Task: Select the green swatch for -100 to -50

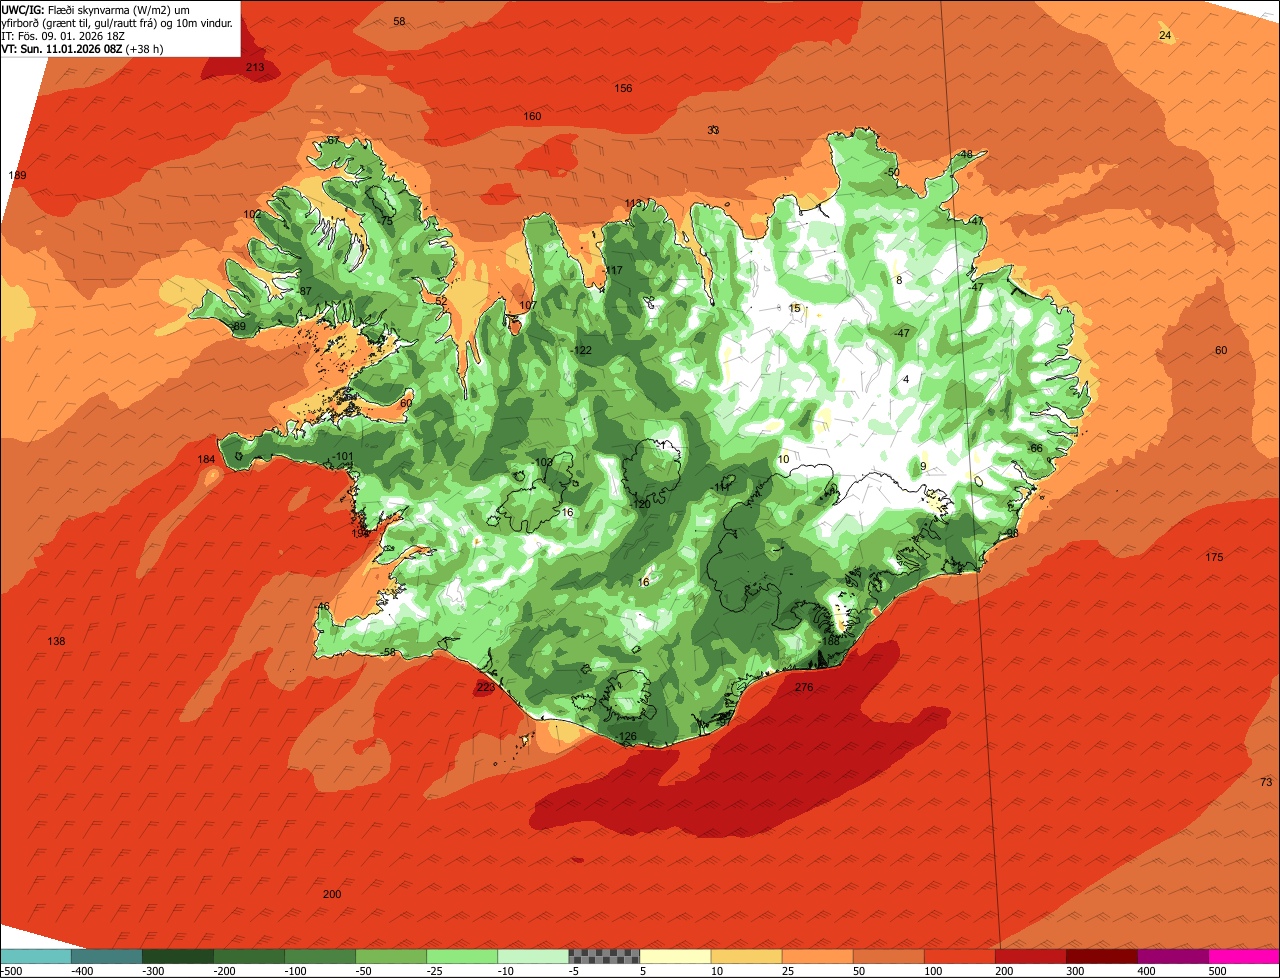Action: pyautogui.click(x=319, y=956)
